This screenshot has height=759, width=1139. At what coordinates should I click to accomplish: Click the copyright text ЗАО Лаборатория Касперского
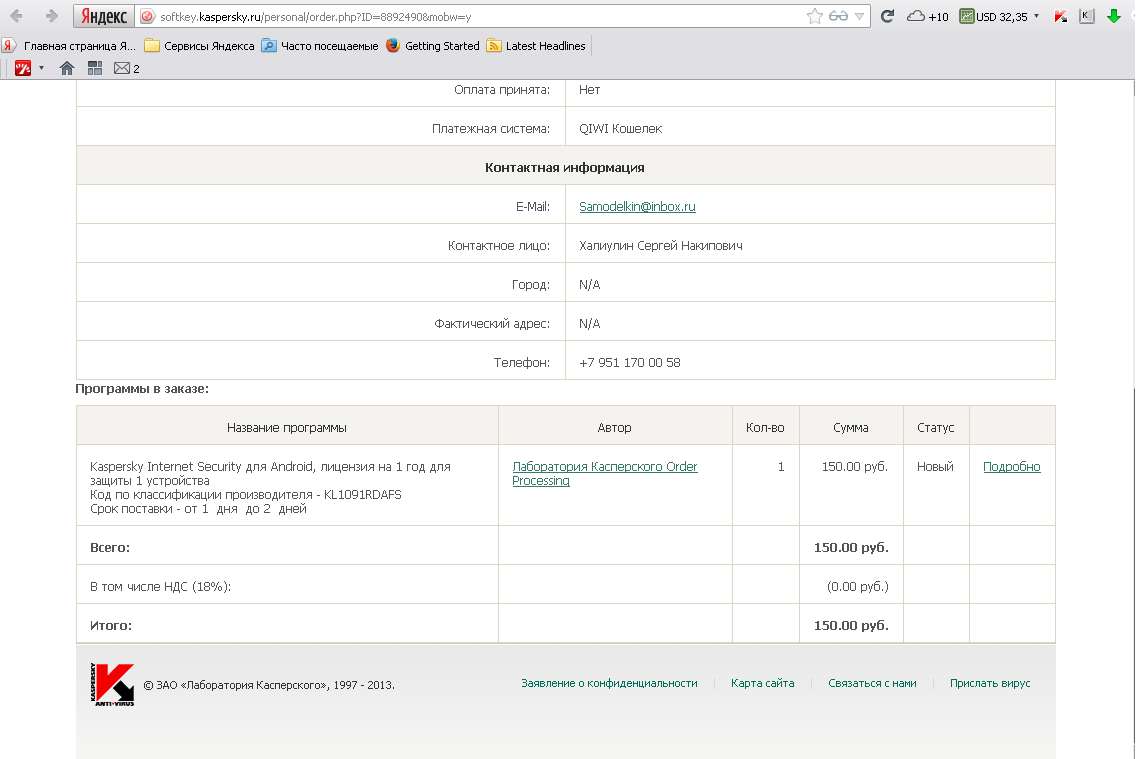click(269, 685)
